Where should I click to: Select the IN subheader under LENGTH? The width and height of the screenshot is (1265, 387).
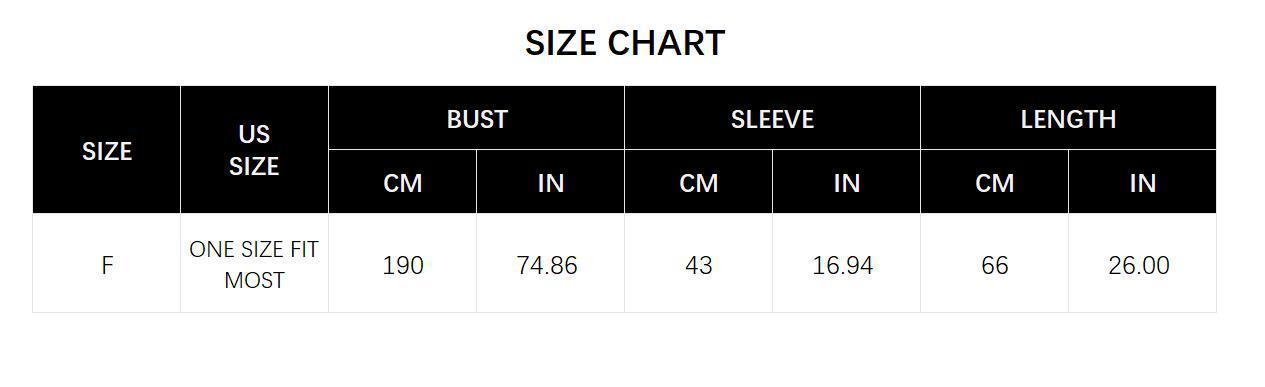(x=1142, y=182)
